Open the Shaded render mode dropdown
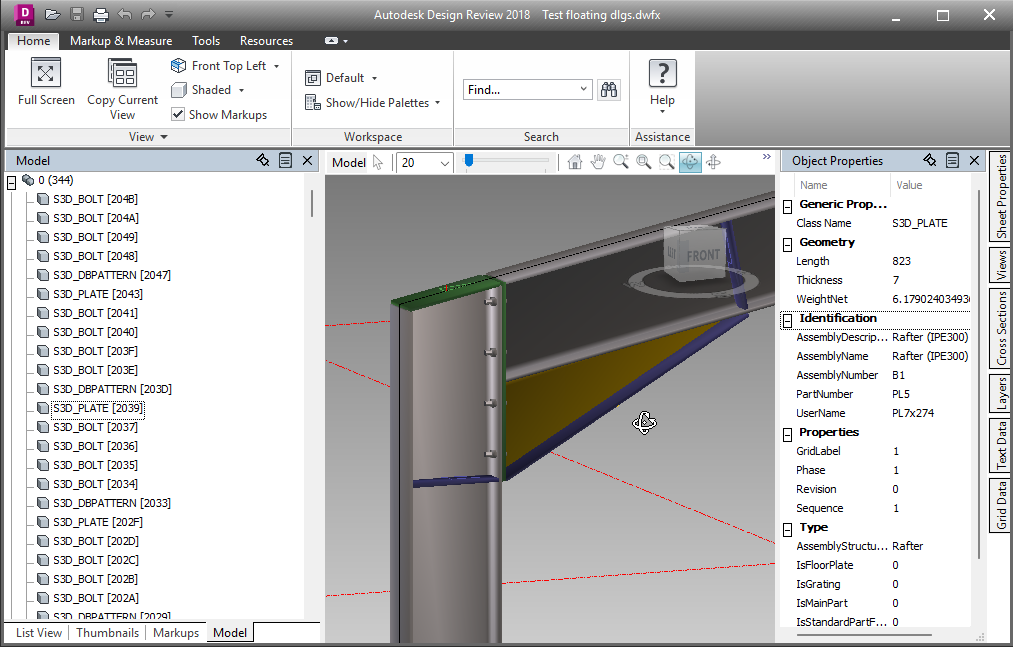The height and width of the screenshot is (647, 1013). click(x=241, y=90)
